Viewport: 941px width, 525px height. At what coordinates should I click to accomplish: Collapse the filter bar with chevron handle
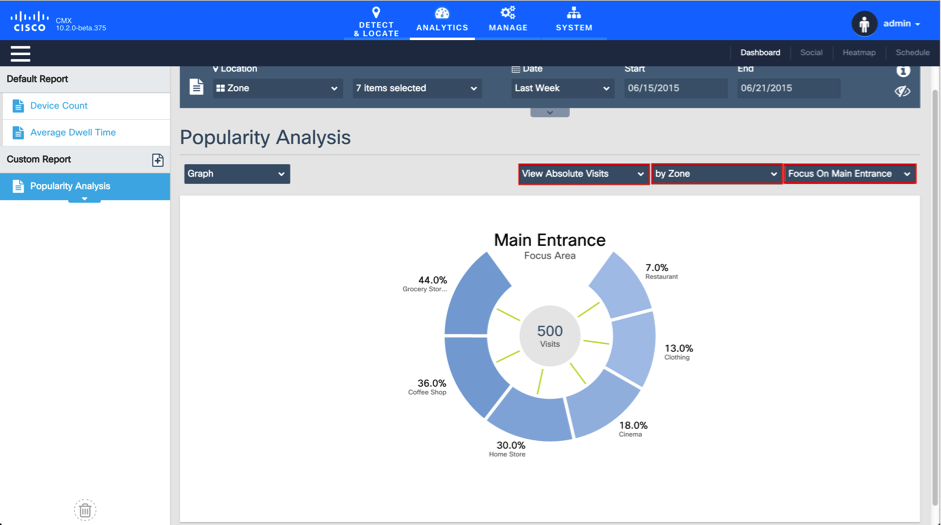(x=550, y=112)
